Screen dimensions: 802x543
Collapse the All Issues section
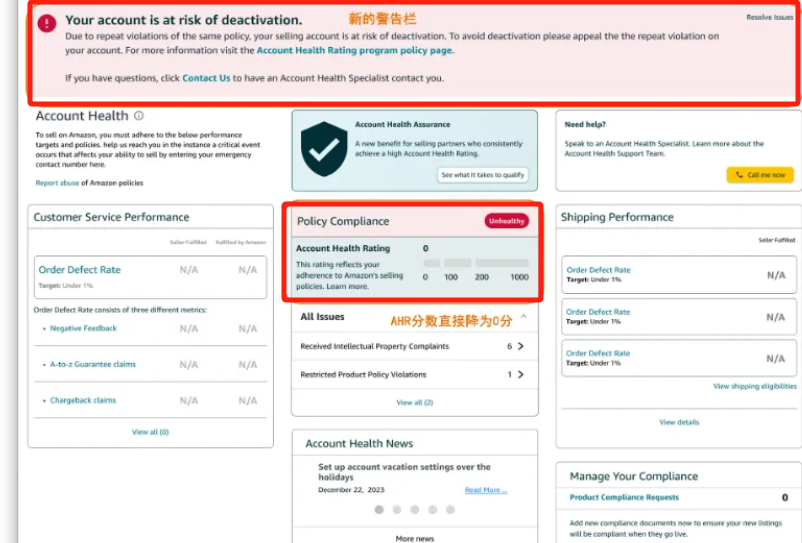click(523, 316)
